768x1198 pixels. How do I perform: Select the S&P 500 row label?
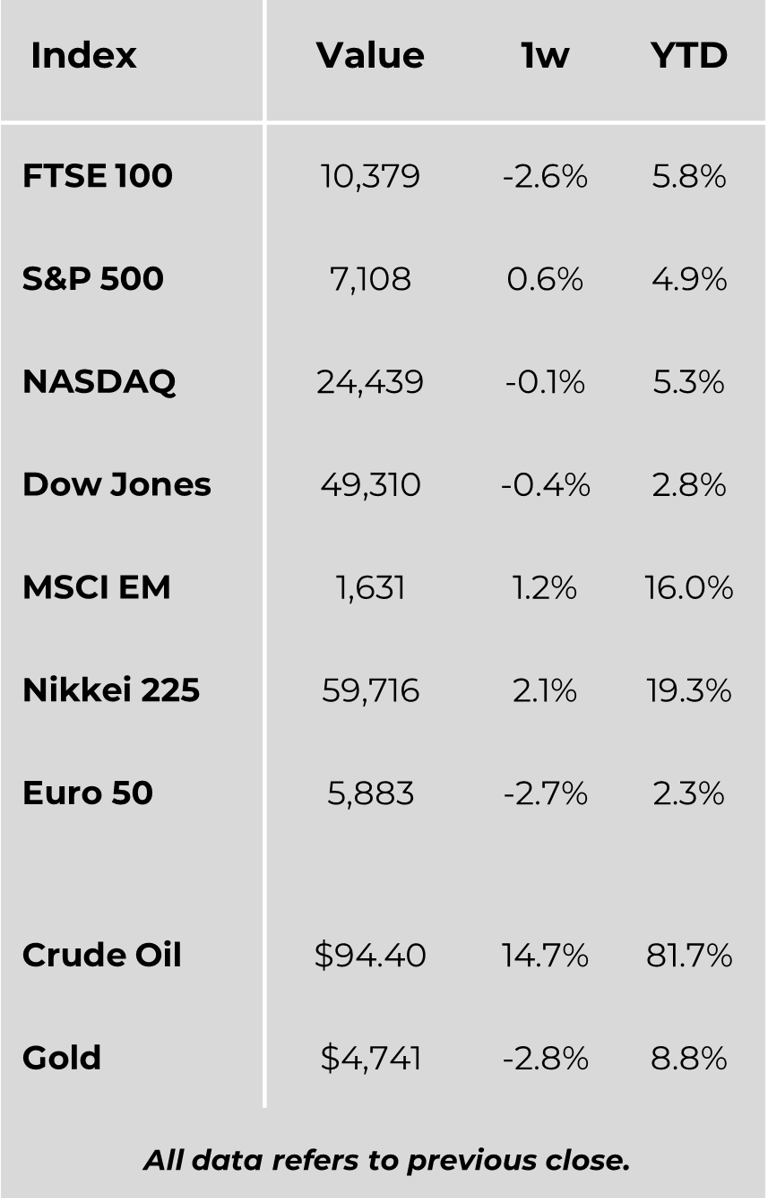coord(93,279)
